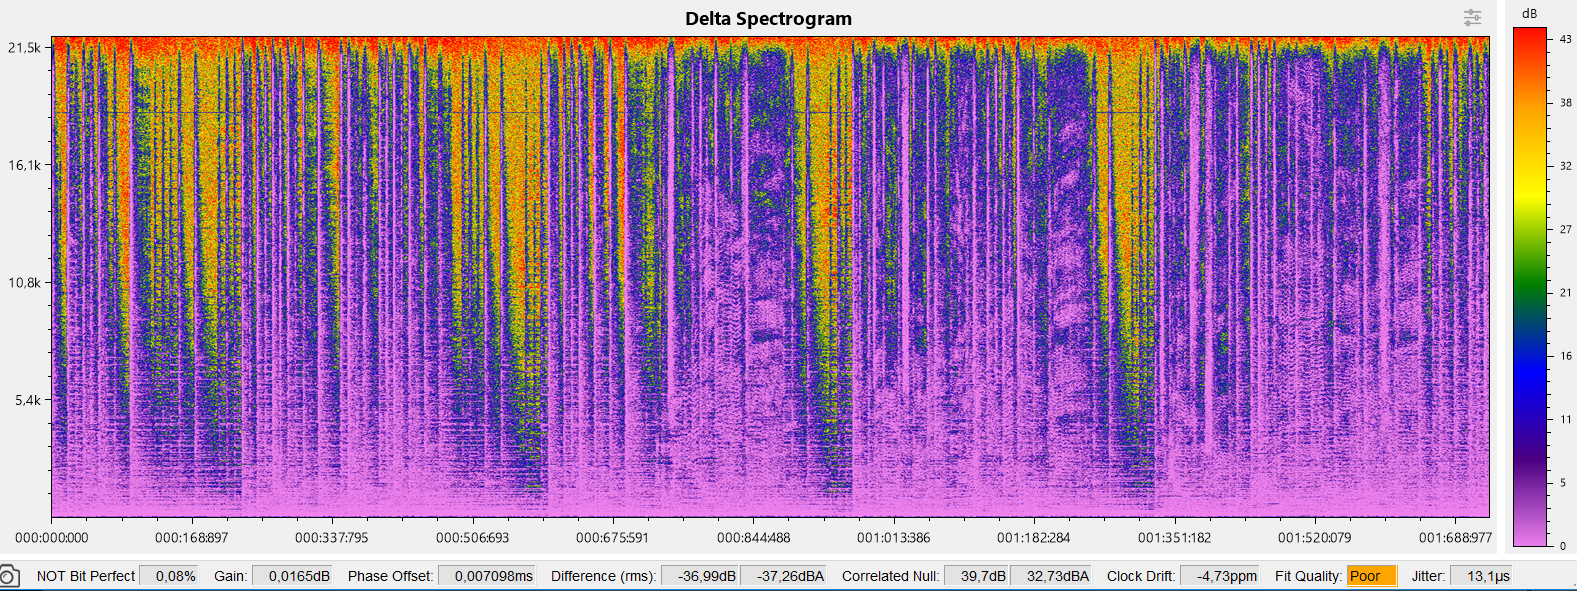Click the Jitter: label
This screenshot has height=591, width=1577.
point(1428,576)
